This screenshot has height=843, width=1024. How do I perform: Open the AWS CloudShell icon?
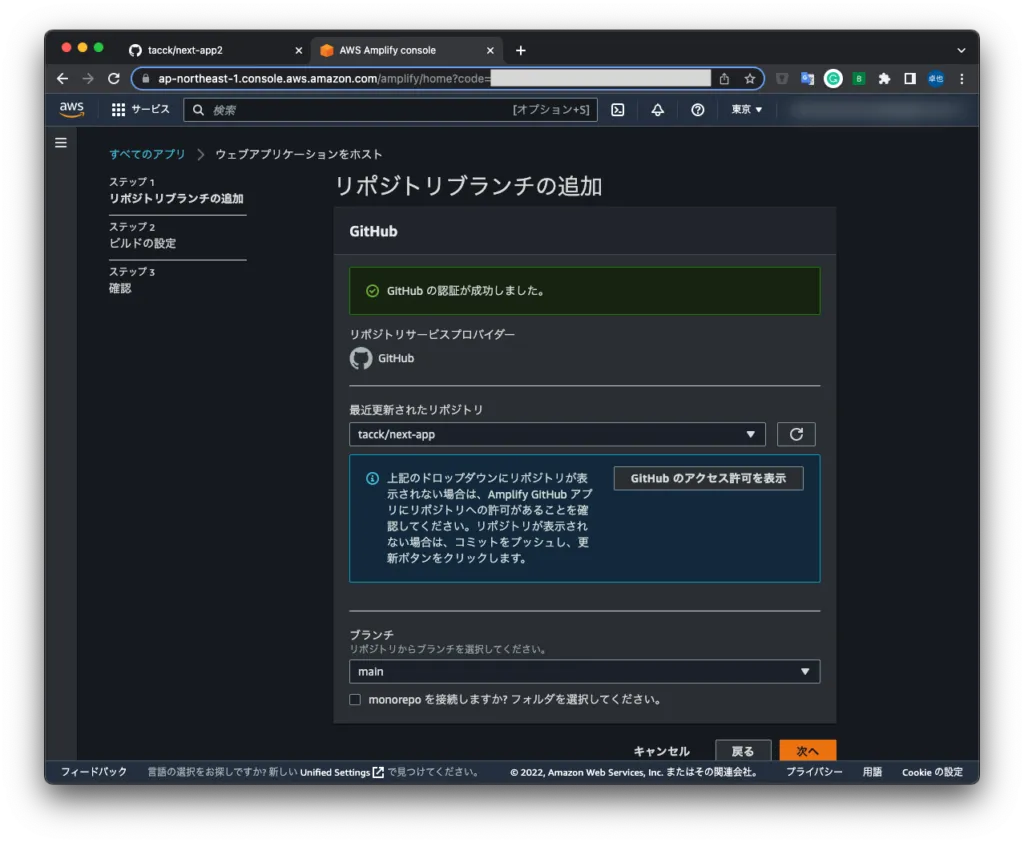click(x=618, y=110)
